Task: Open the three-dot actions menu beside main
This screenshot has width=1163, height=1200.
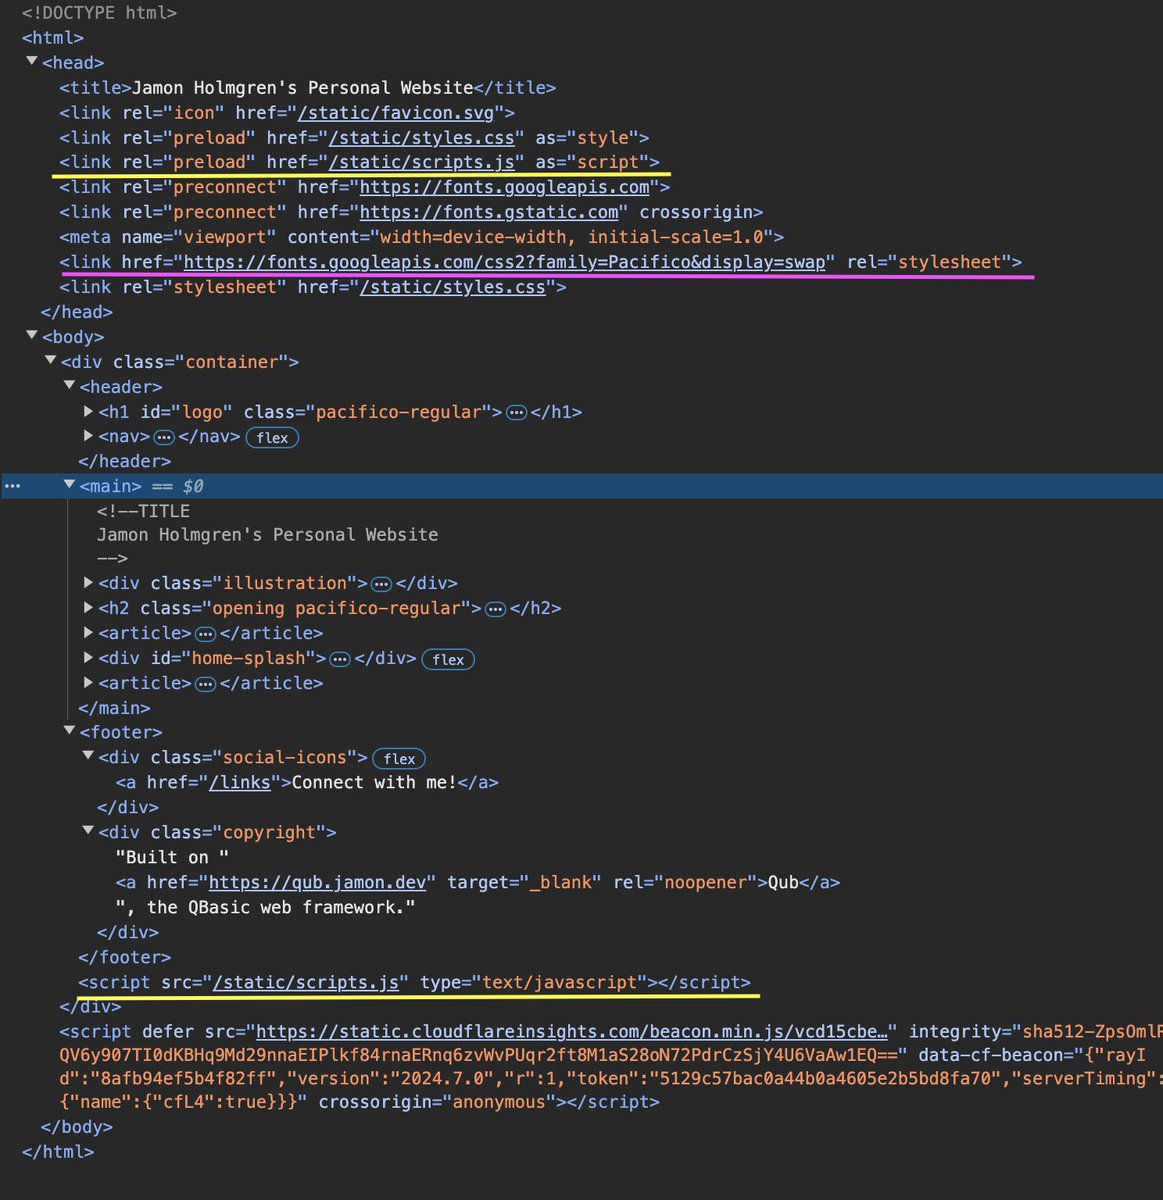Action: [x=12, y=486]
